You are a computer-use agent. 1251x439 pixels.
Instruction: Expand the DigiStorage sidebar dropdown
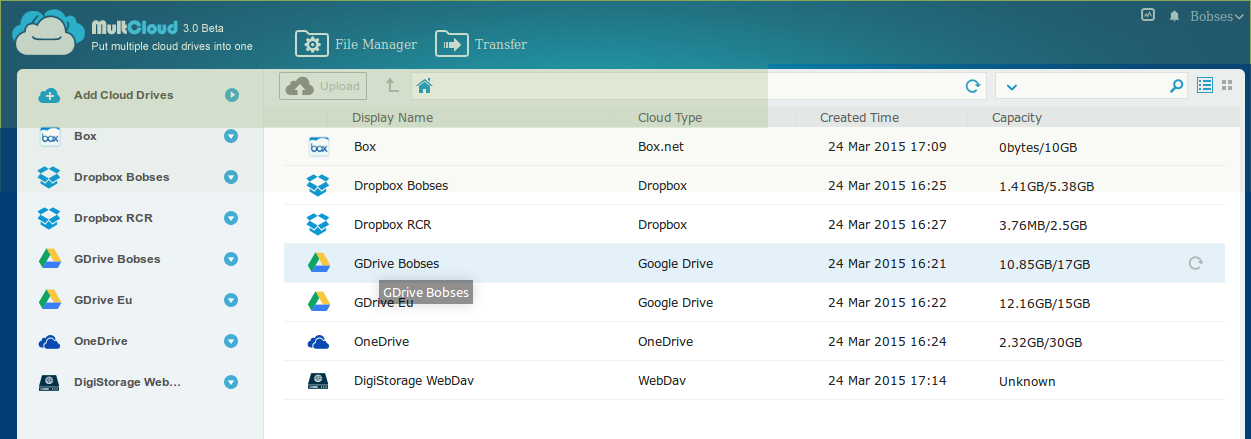coord(231,382)
